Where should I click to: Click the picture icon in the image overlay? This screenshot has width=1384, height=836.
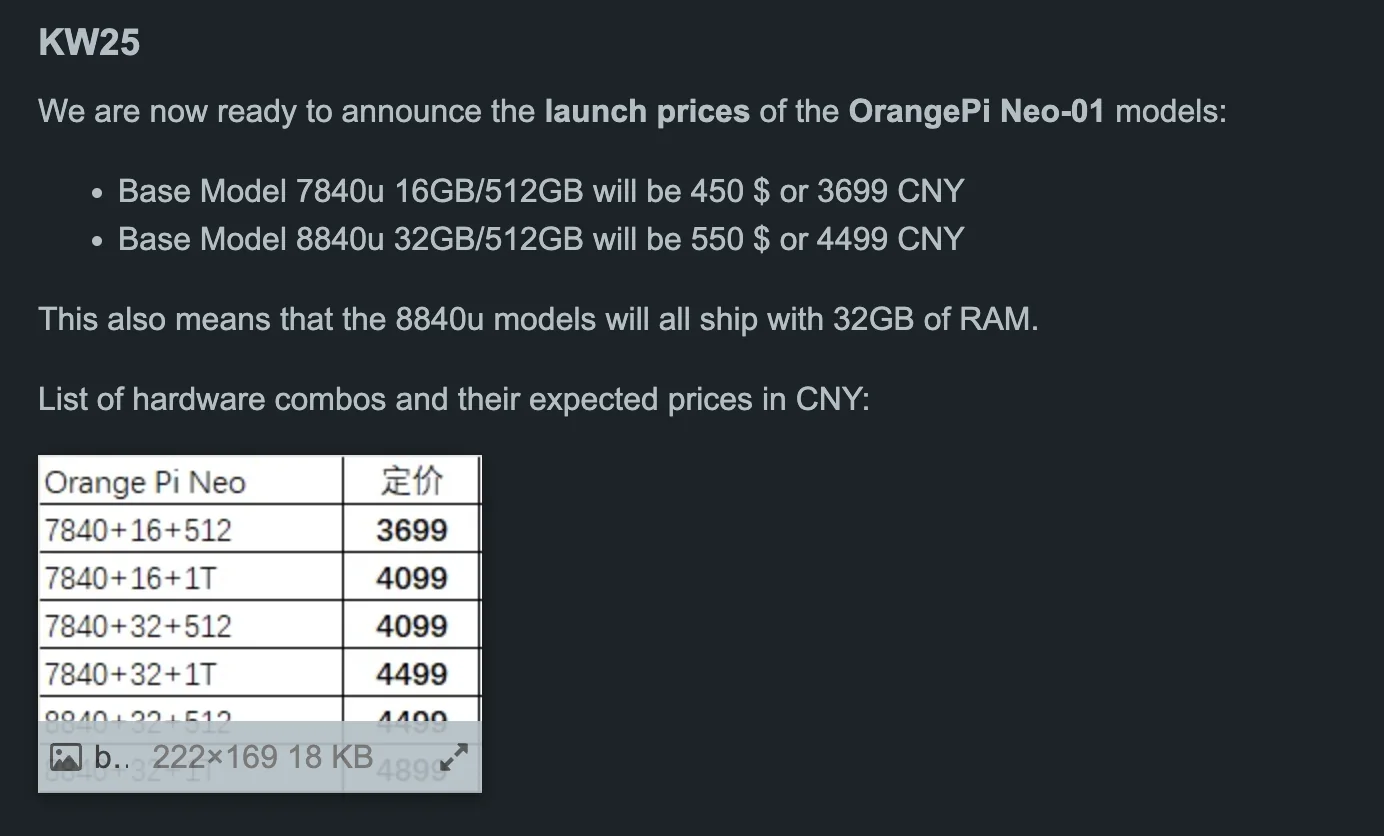pyautogui.click(x=65, y=757)
